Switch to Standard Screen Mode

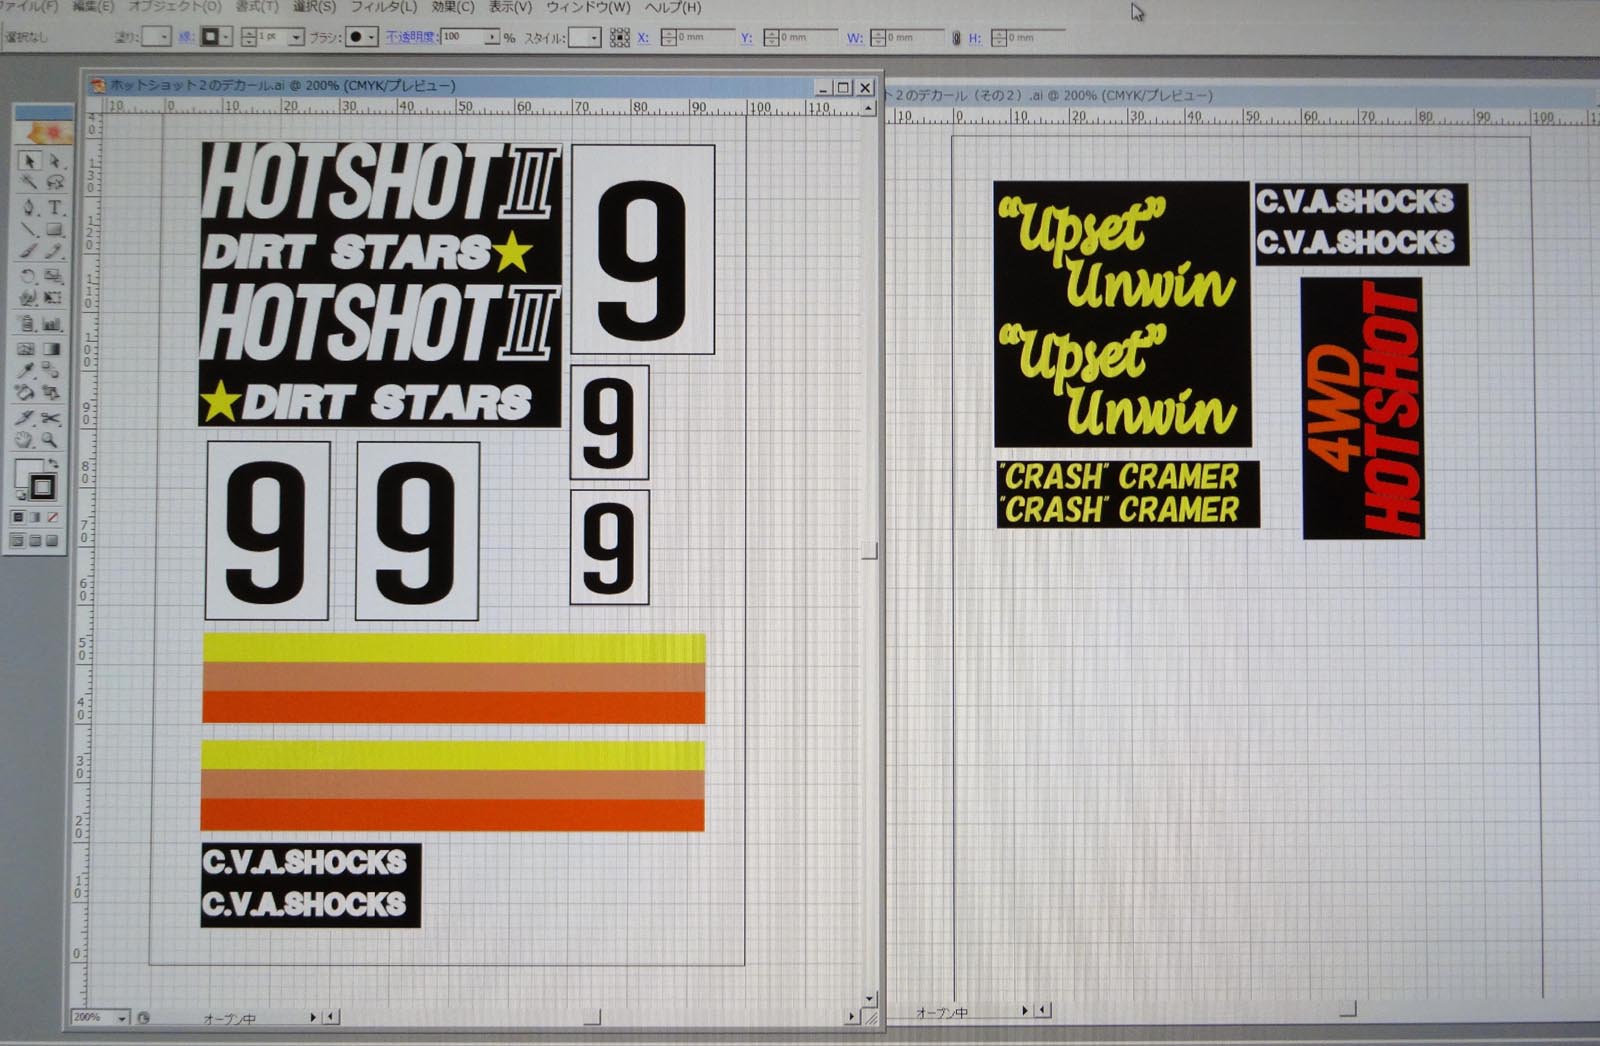point(18,541)
